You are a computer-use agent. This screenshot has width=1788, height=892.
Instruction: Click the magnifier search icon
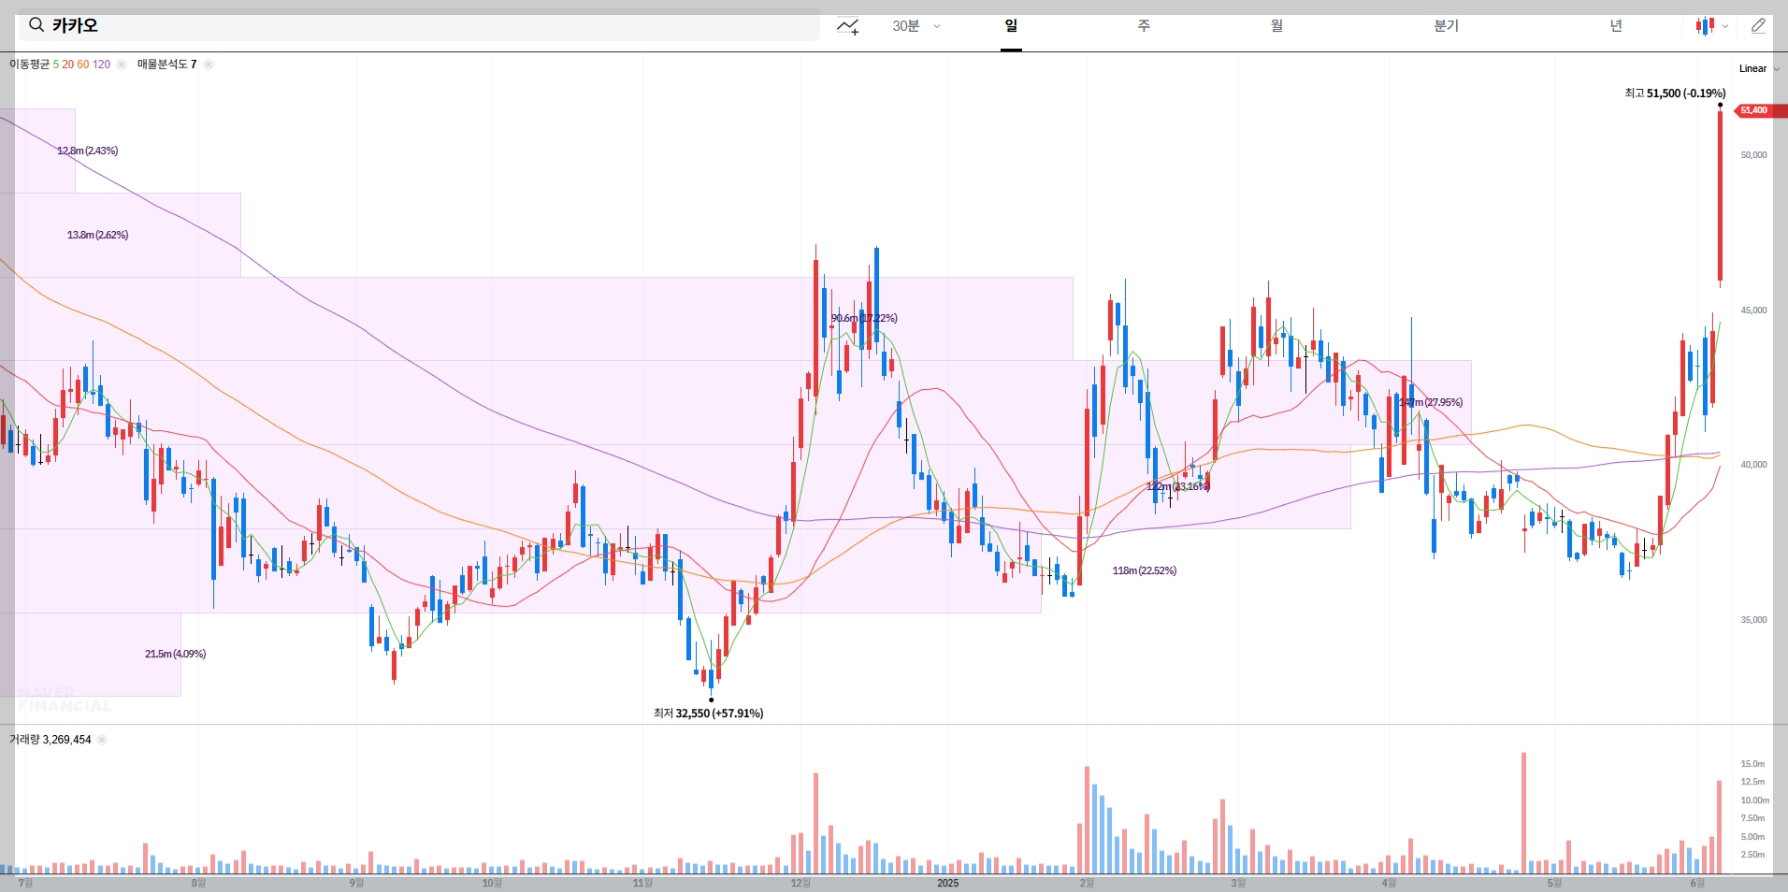pos(36,25)
